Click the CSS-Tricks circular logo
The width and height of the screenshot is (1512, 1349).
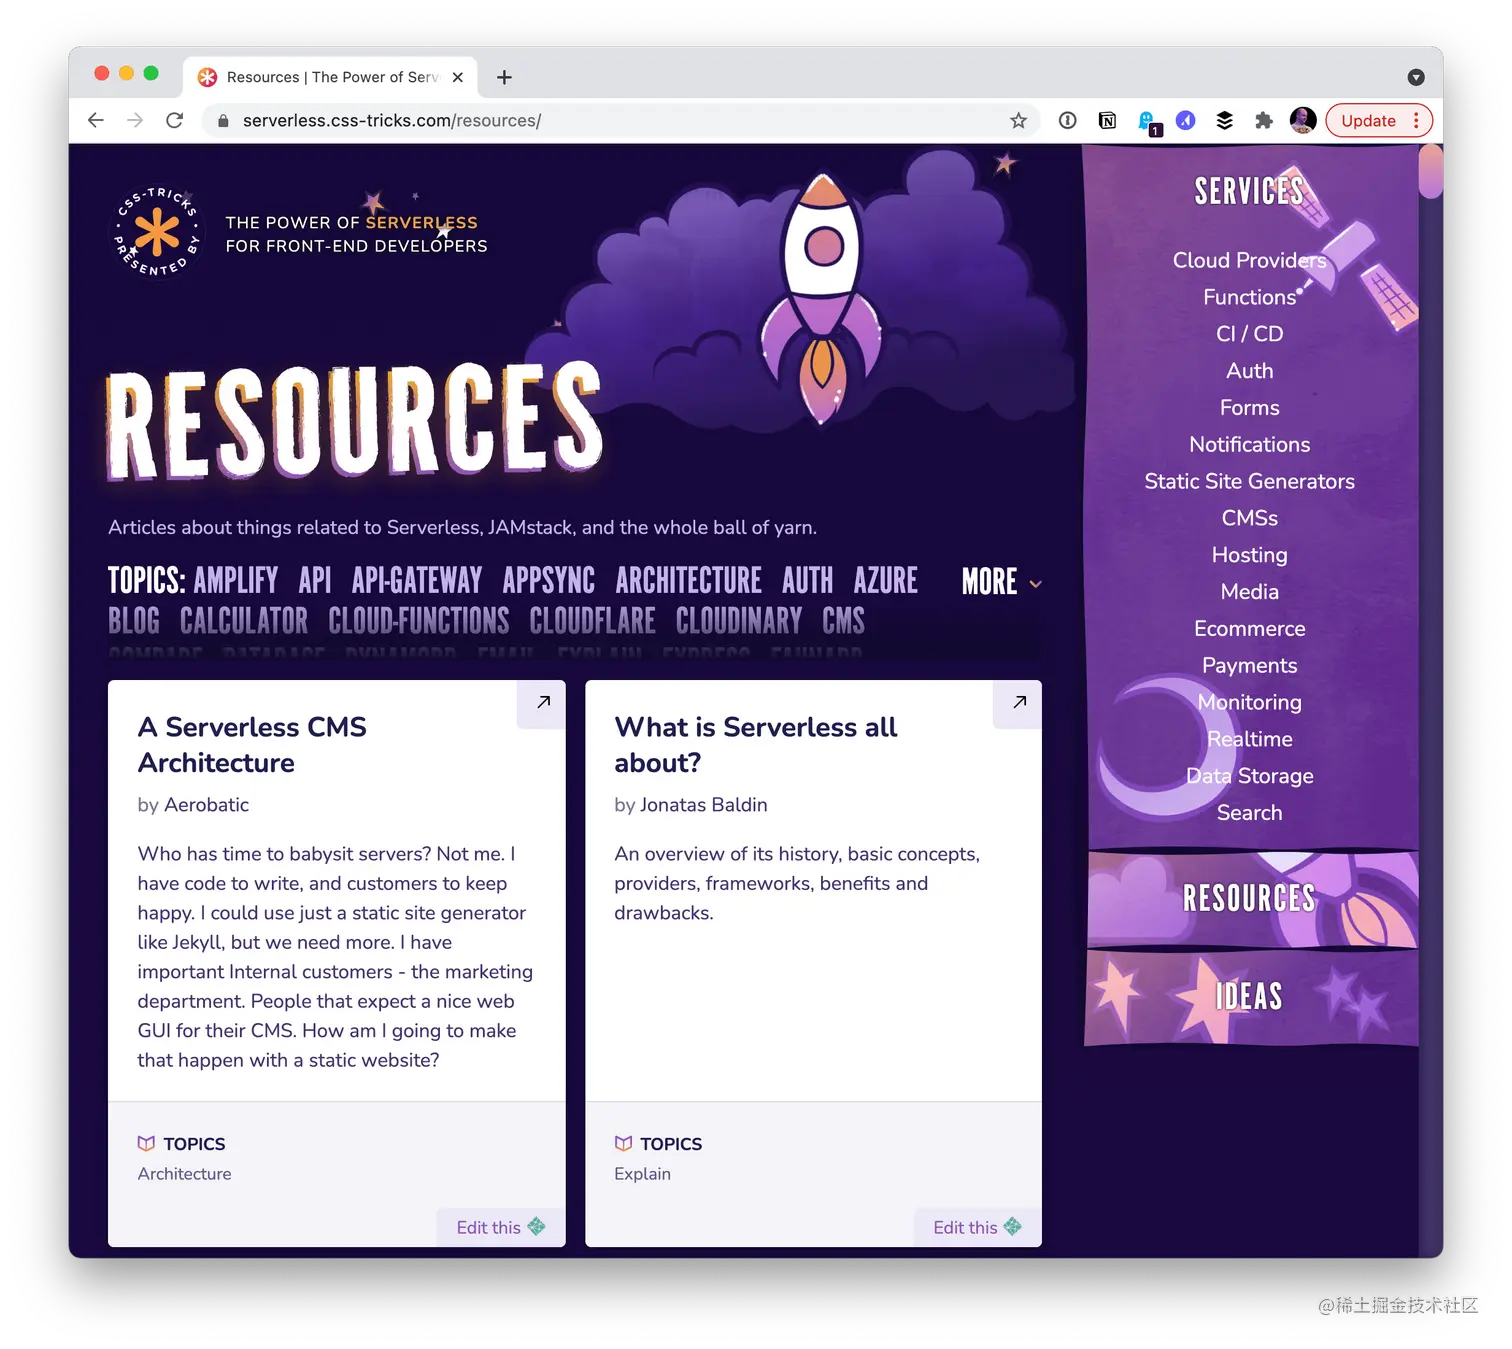[x=157, y=233]
